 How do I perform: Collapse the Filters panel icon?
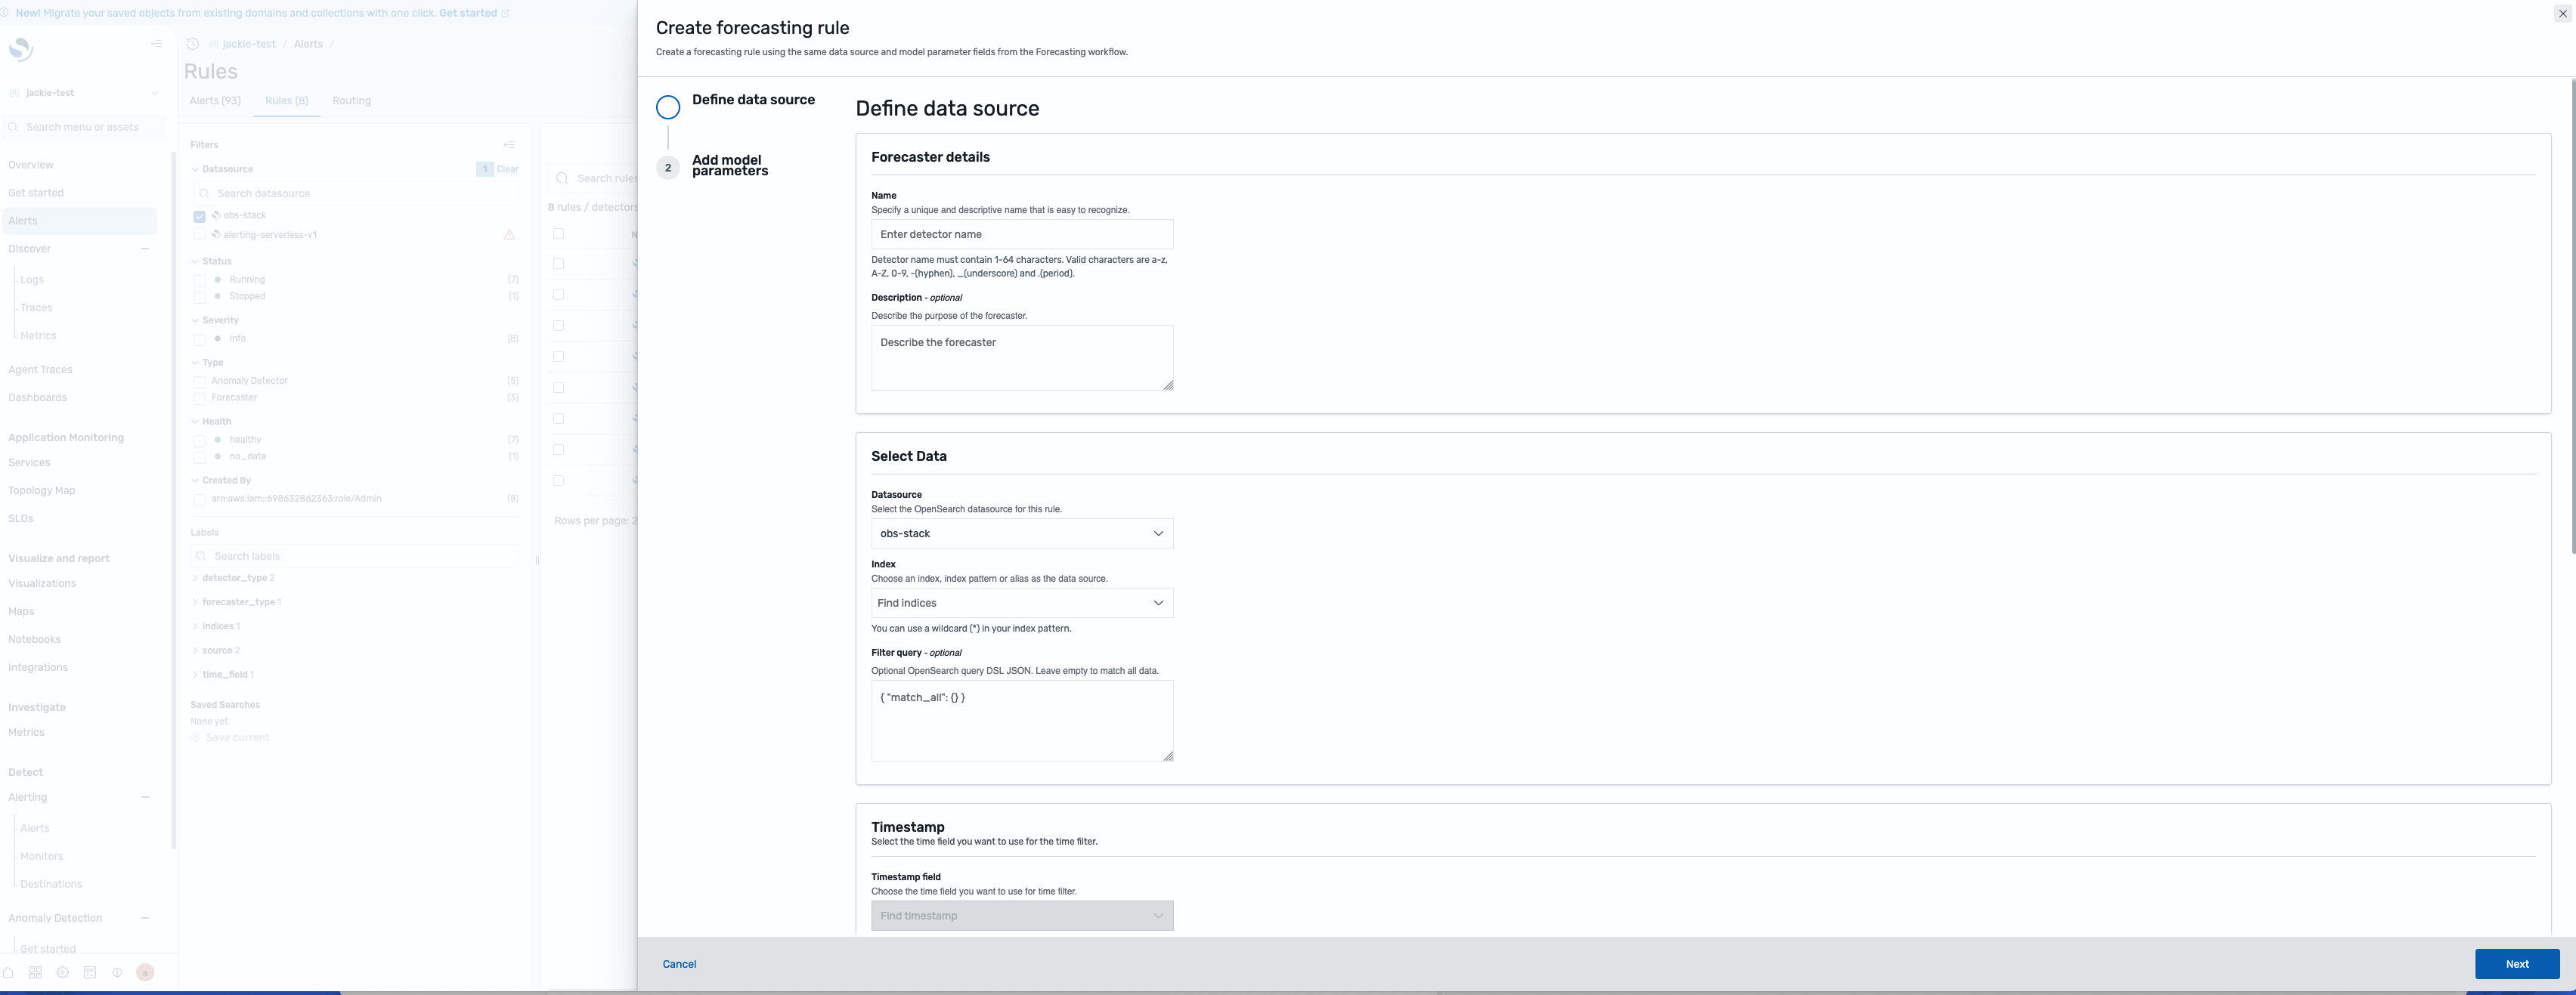(x=509, y=145)
